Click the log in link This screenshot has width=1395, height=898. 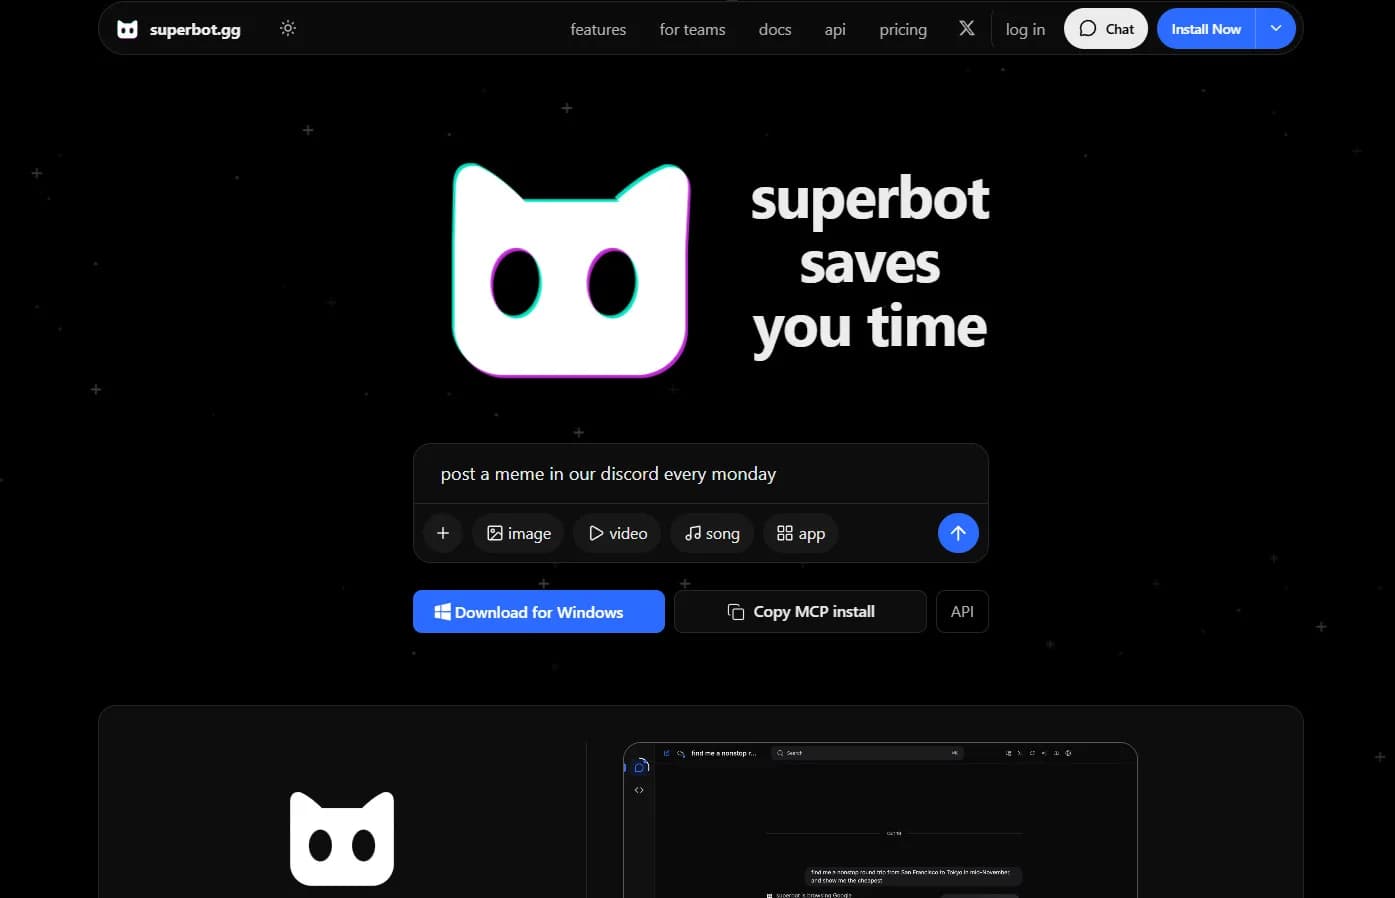point(1025,29)
